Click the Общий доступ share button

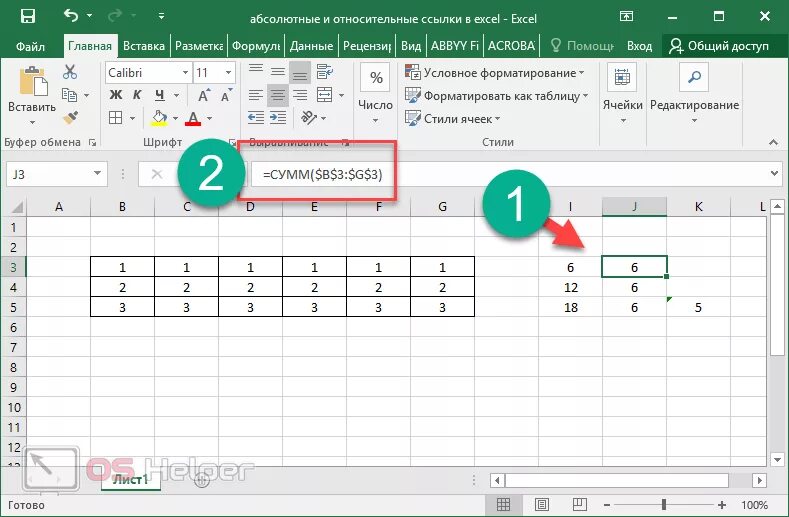coord(719,46)
